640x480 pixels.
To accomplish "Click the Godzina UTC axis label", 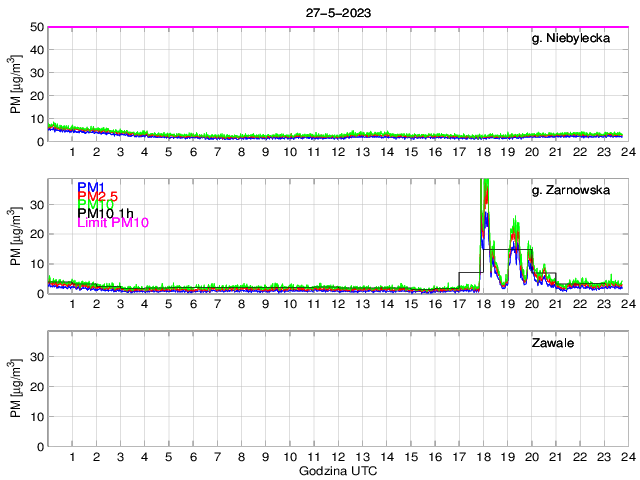I will 337,471.
